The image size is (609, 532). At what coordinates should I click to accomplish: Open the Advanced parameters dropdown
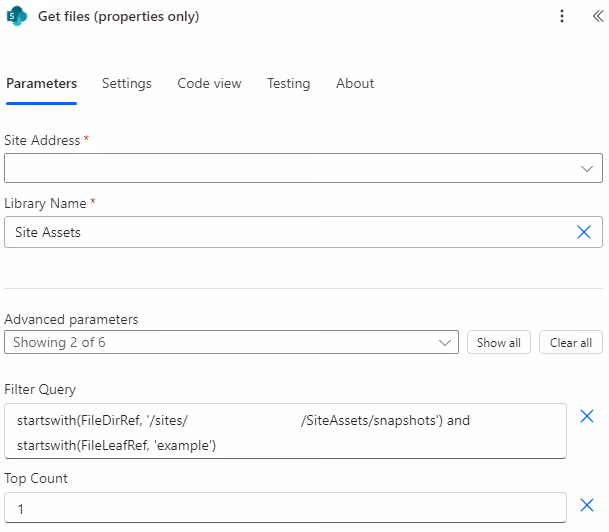click(x=231, y=342)
